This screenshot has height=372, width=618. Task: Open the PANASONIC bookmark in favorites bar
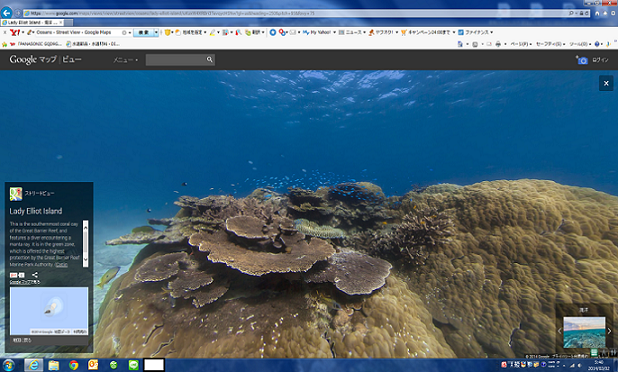pos(36,44)
